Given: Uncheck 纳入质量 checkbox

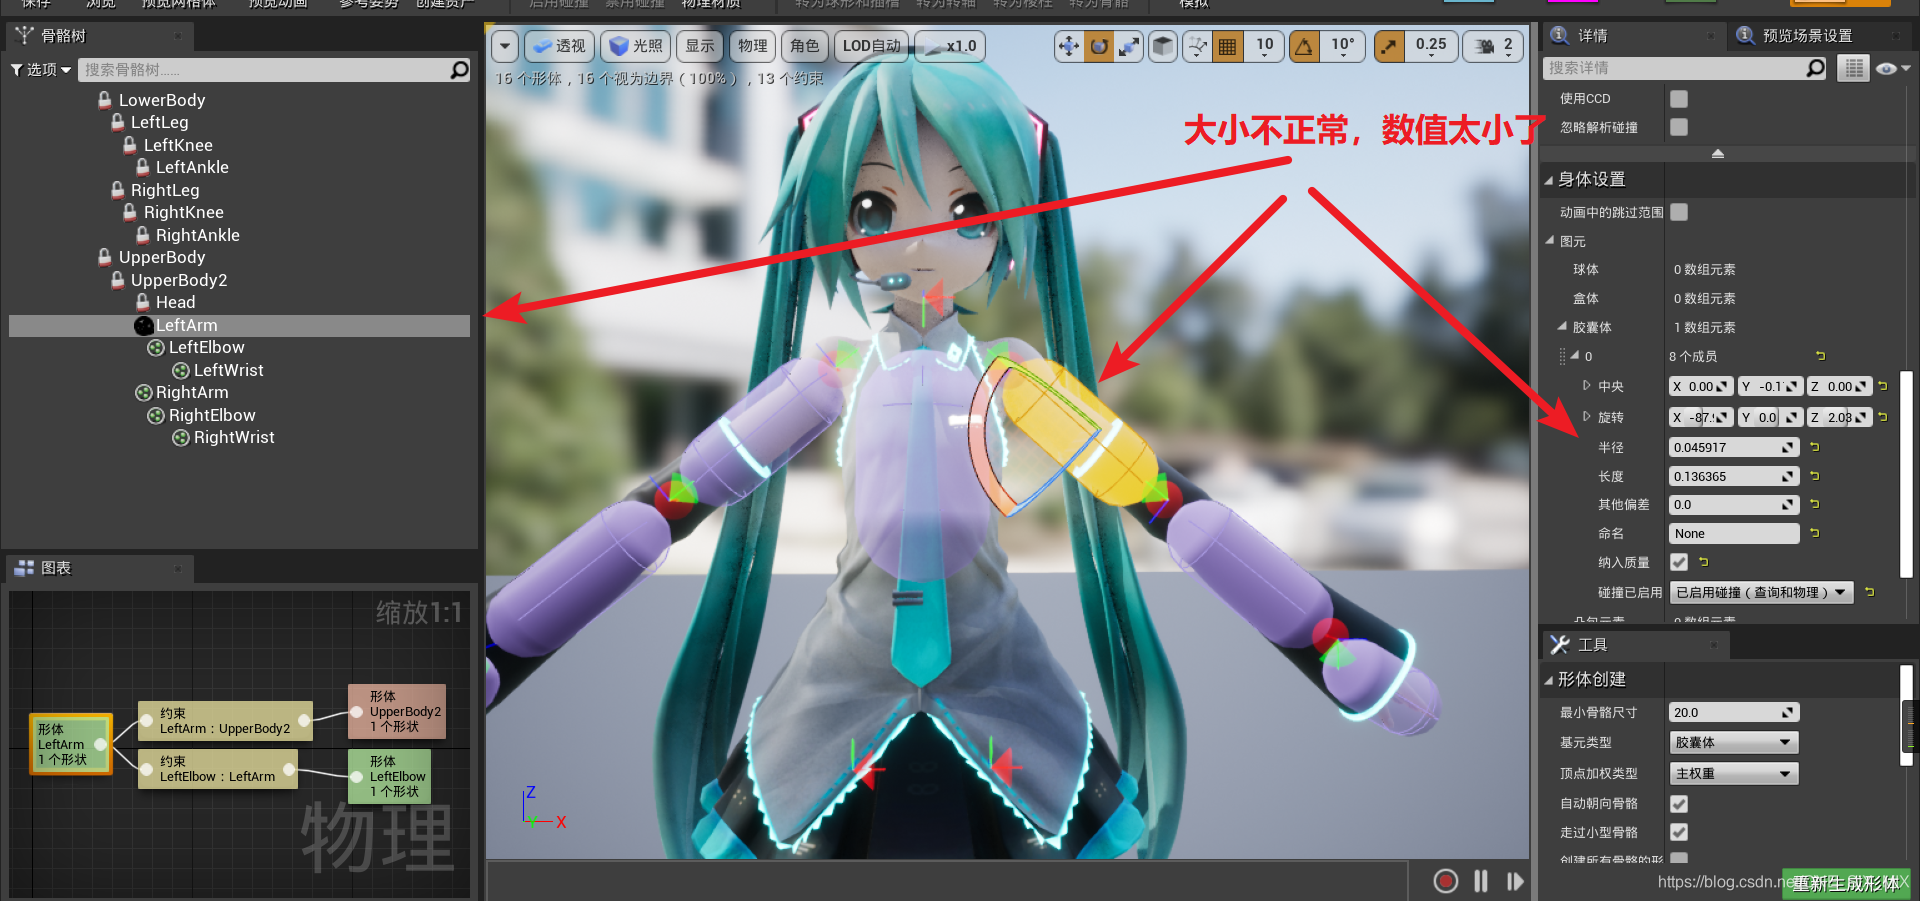Looking at the screenshot, I should click(x=1679, y=562).
